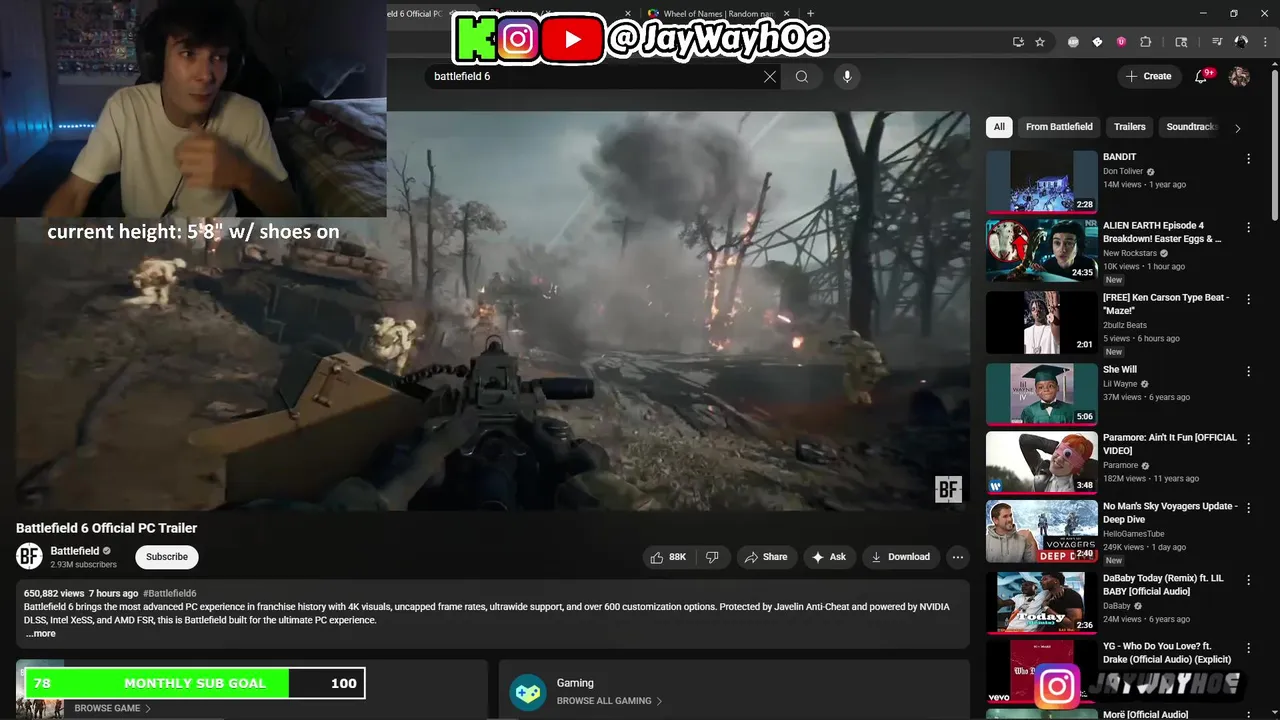The height and width of the screenshot is (720, 1280).
Task: Open Google Lens search in toolbar
Action: pyautogui.click(x=1181, y=42)
